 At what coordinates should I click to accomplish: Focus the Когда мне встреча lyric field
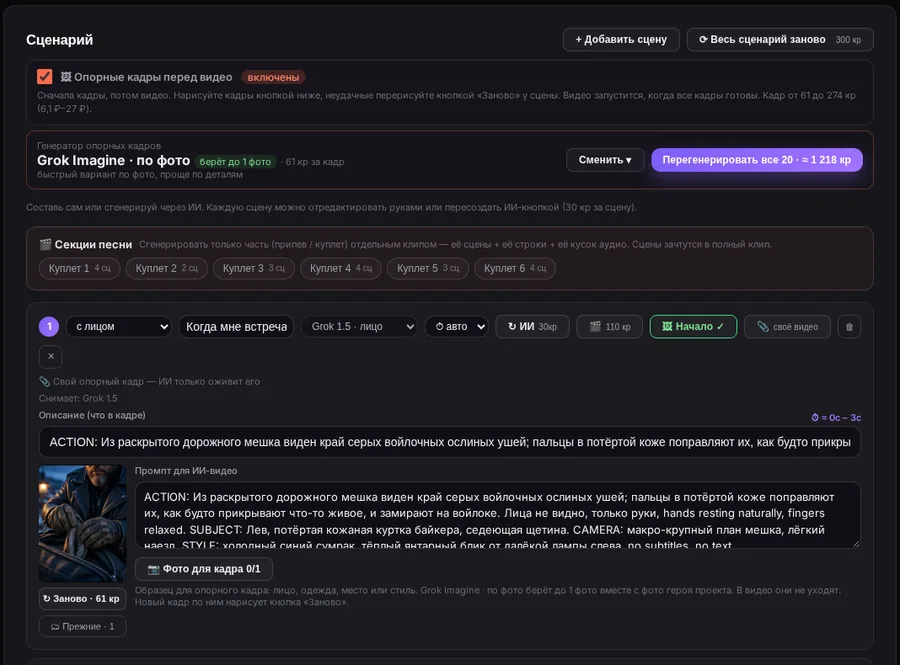click(236, 326)
